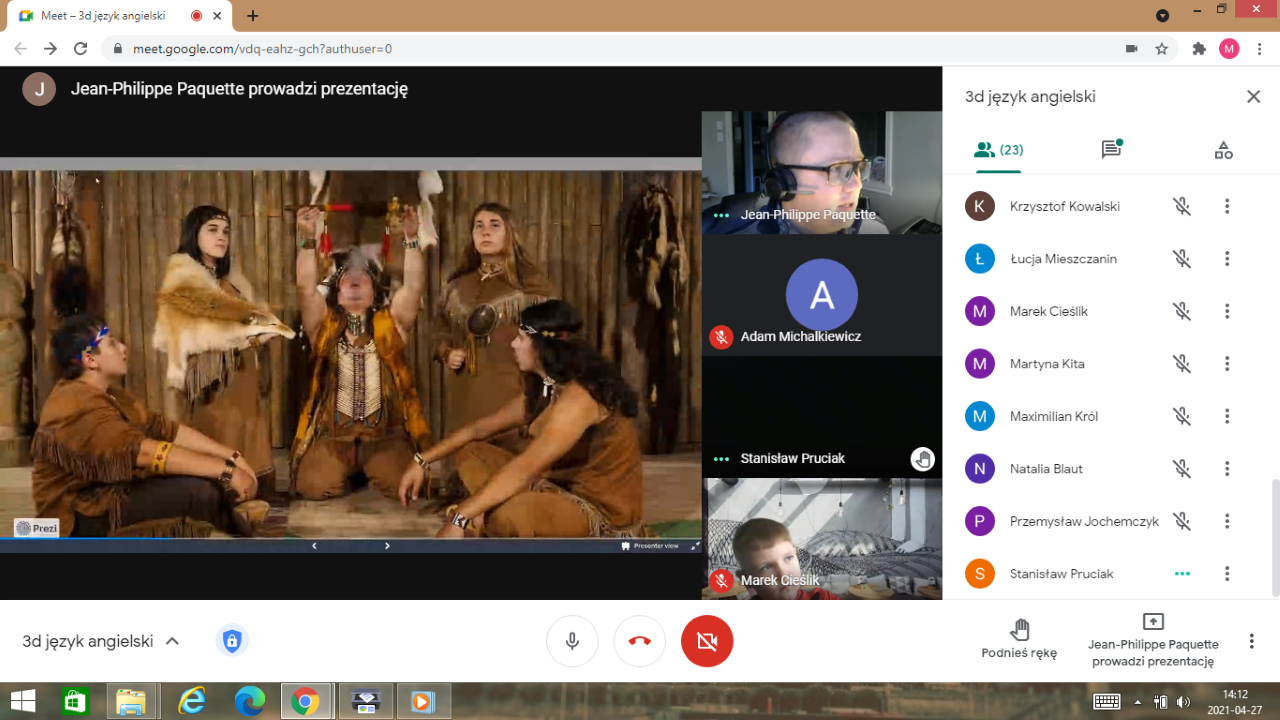Open the three-dot more options menu in bottom bar
The width and height of the screenshot is (1280, 720).
(x=1251, y=641)
